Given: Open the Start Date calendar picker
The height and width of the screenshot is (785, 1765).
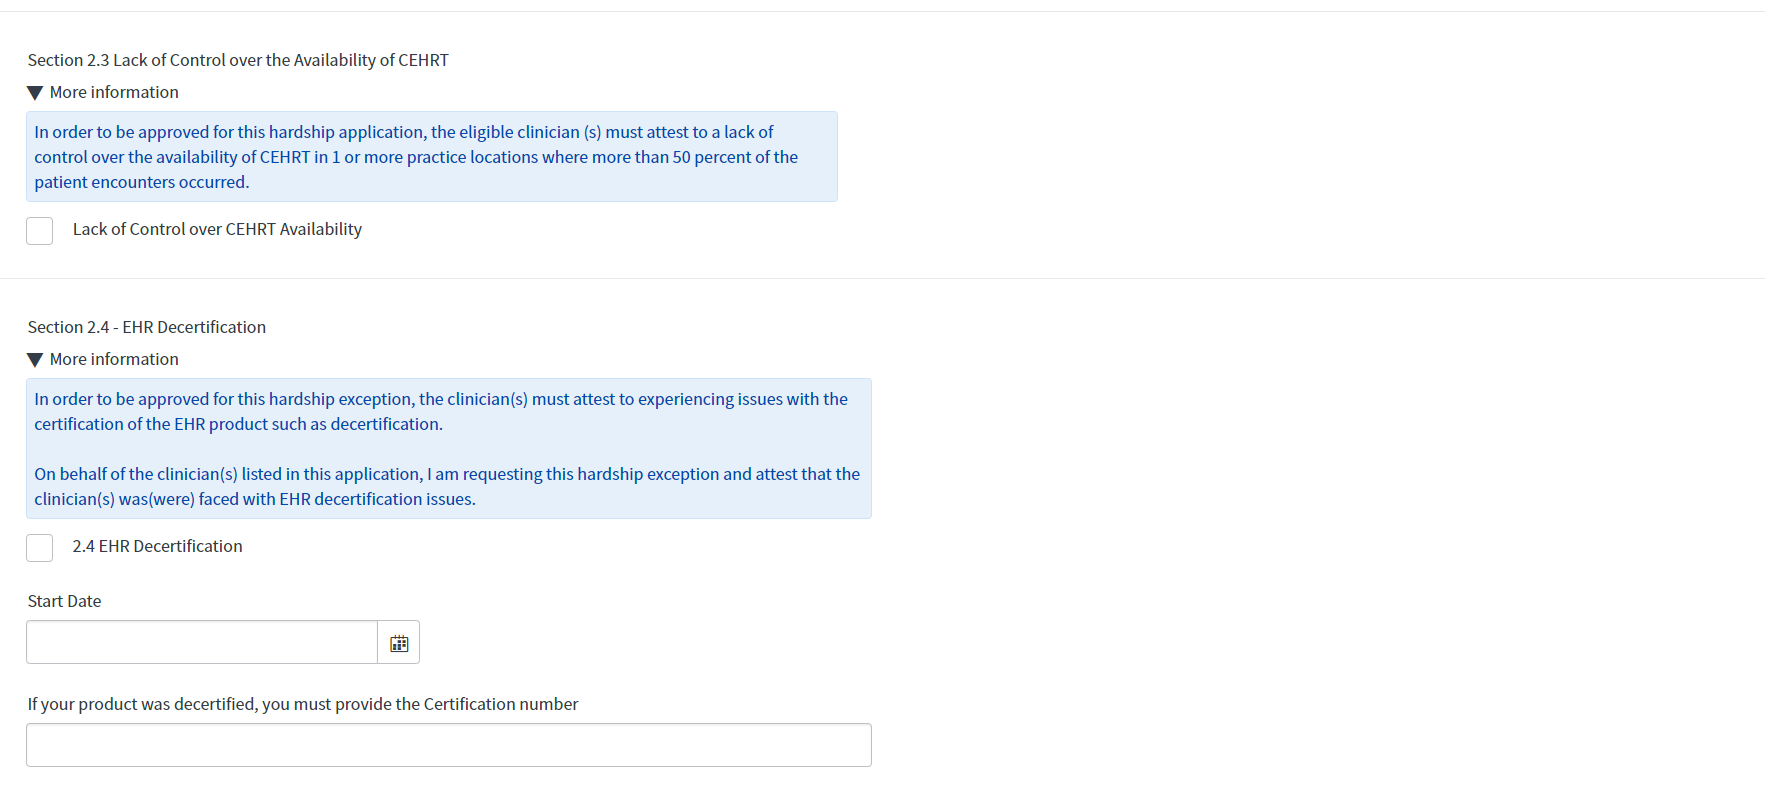Looking at the screenshot, I should [x=399, y=643].
